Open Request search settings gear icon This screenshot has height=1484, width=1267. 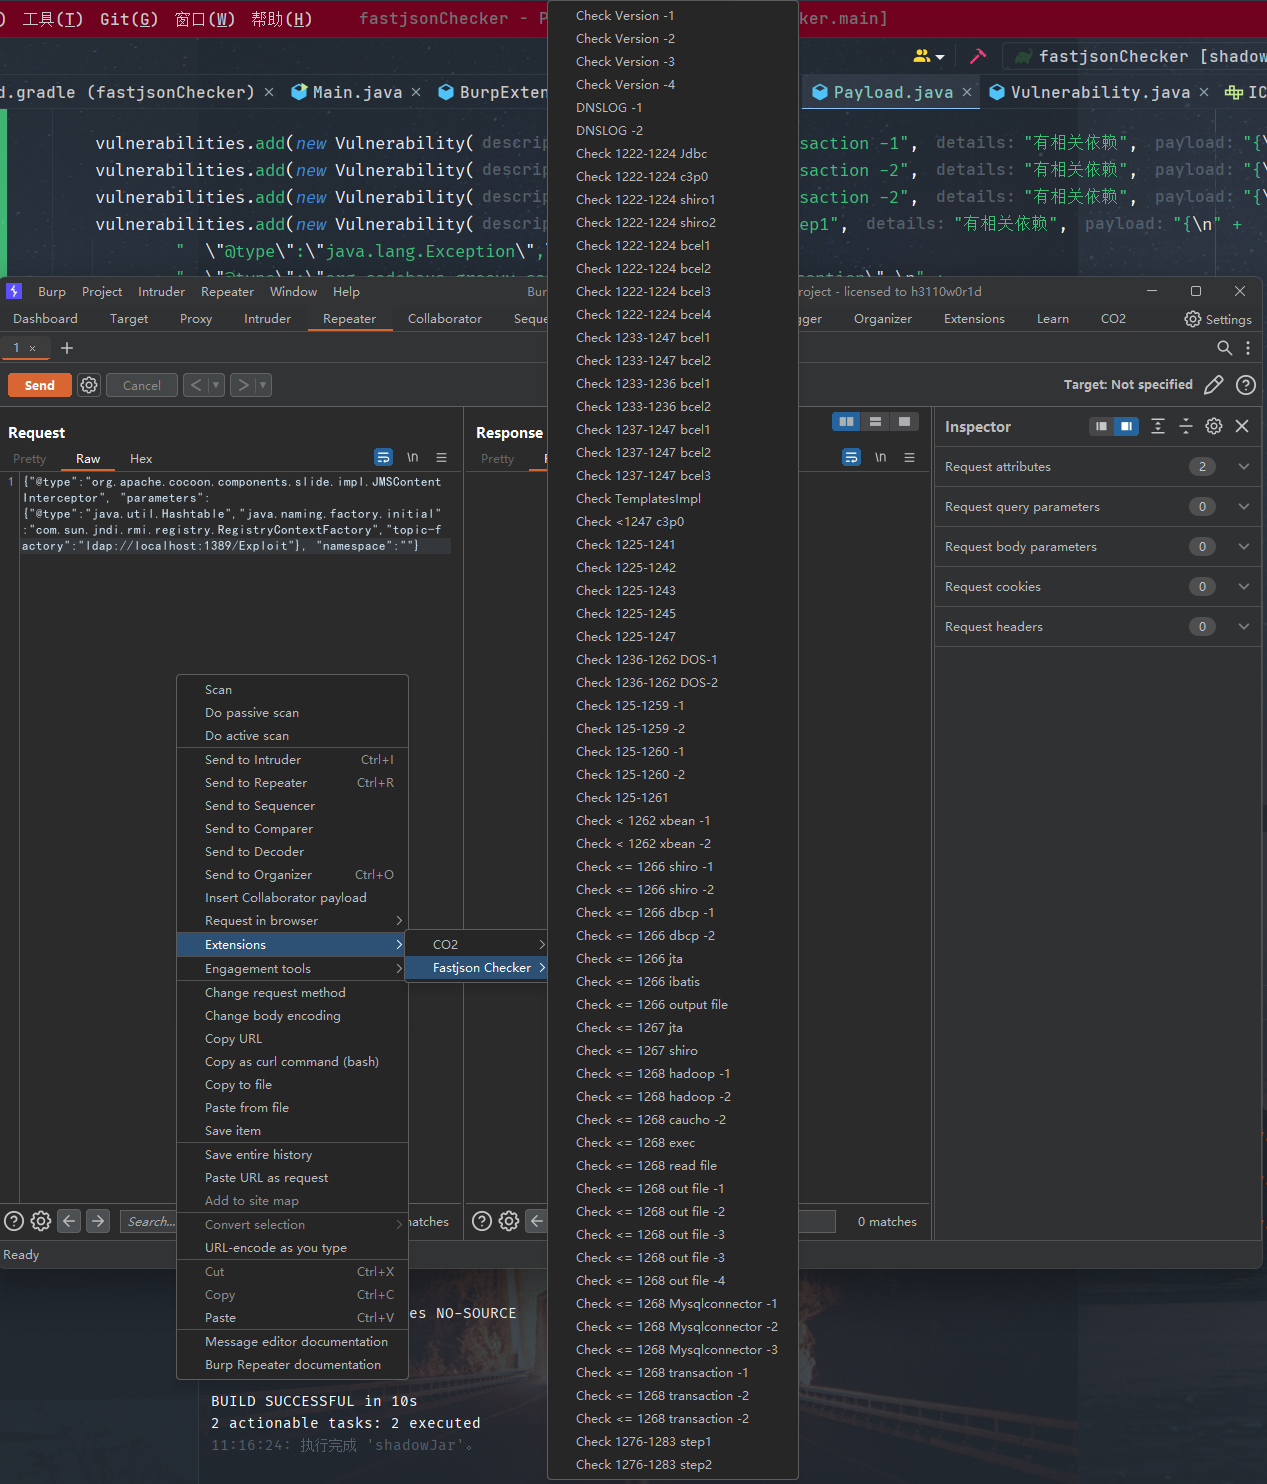tap(41, 1221)
